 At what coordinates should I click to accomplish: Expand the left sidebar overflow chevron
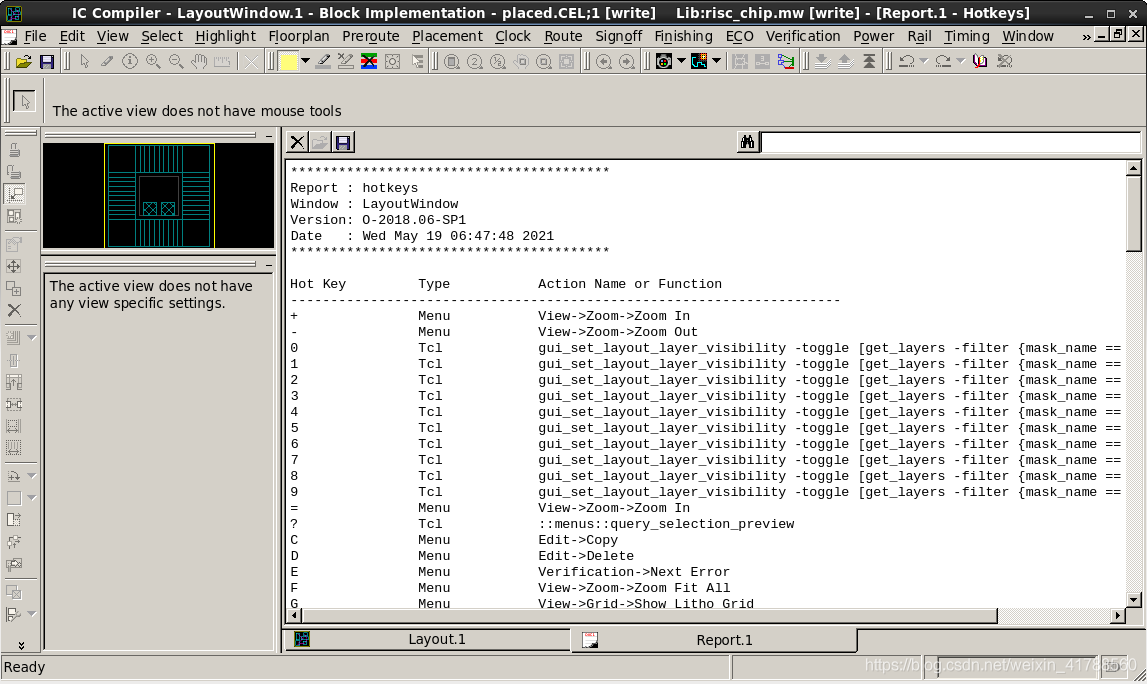pos(21,645)
